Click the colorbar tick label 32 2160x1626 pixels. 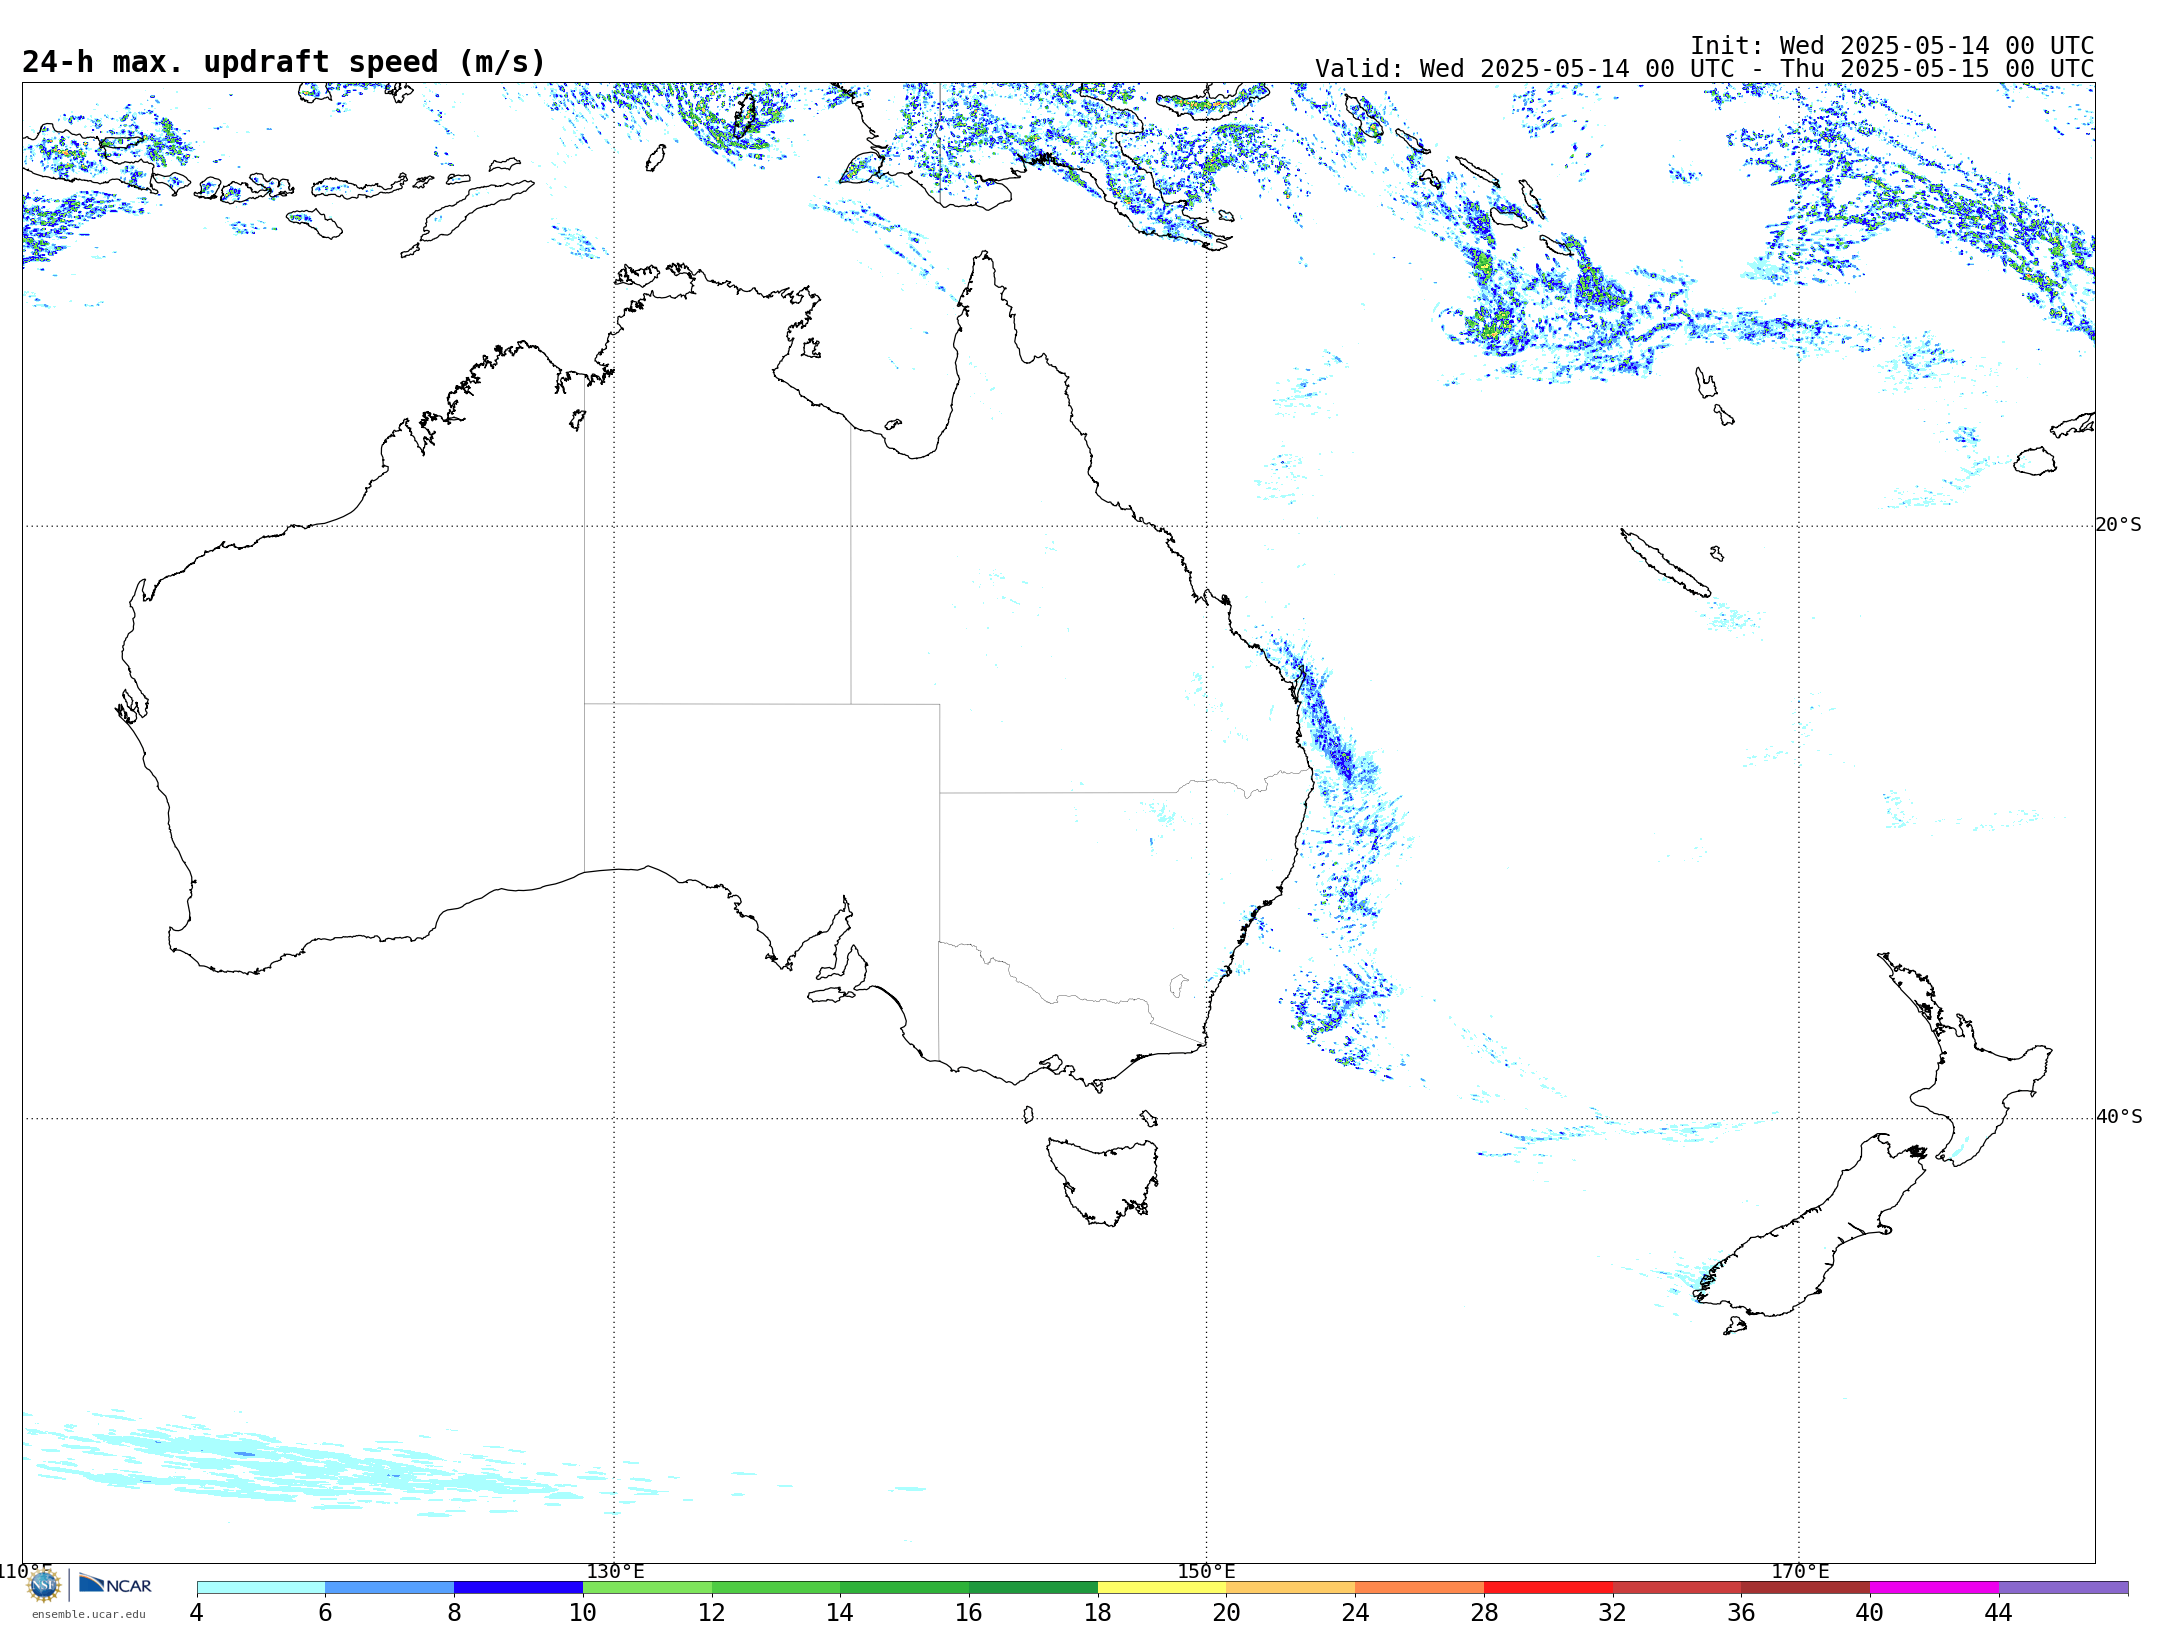coord(1613,1612)
